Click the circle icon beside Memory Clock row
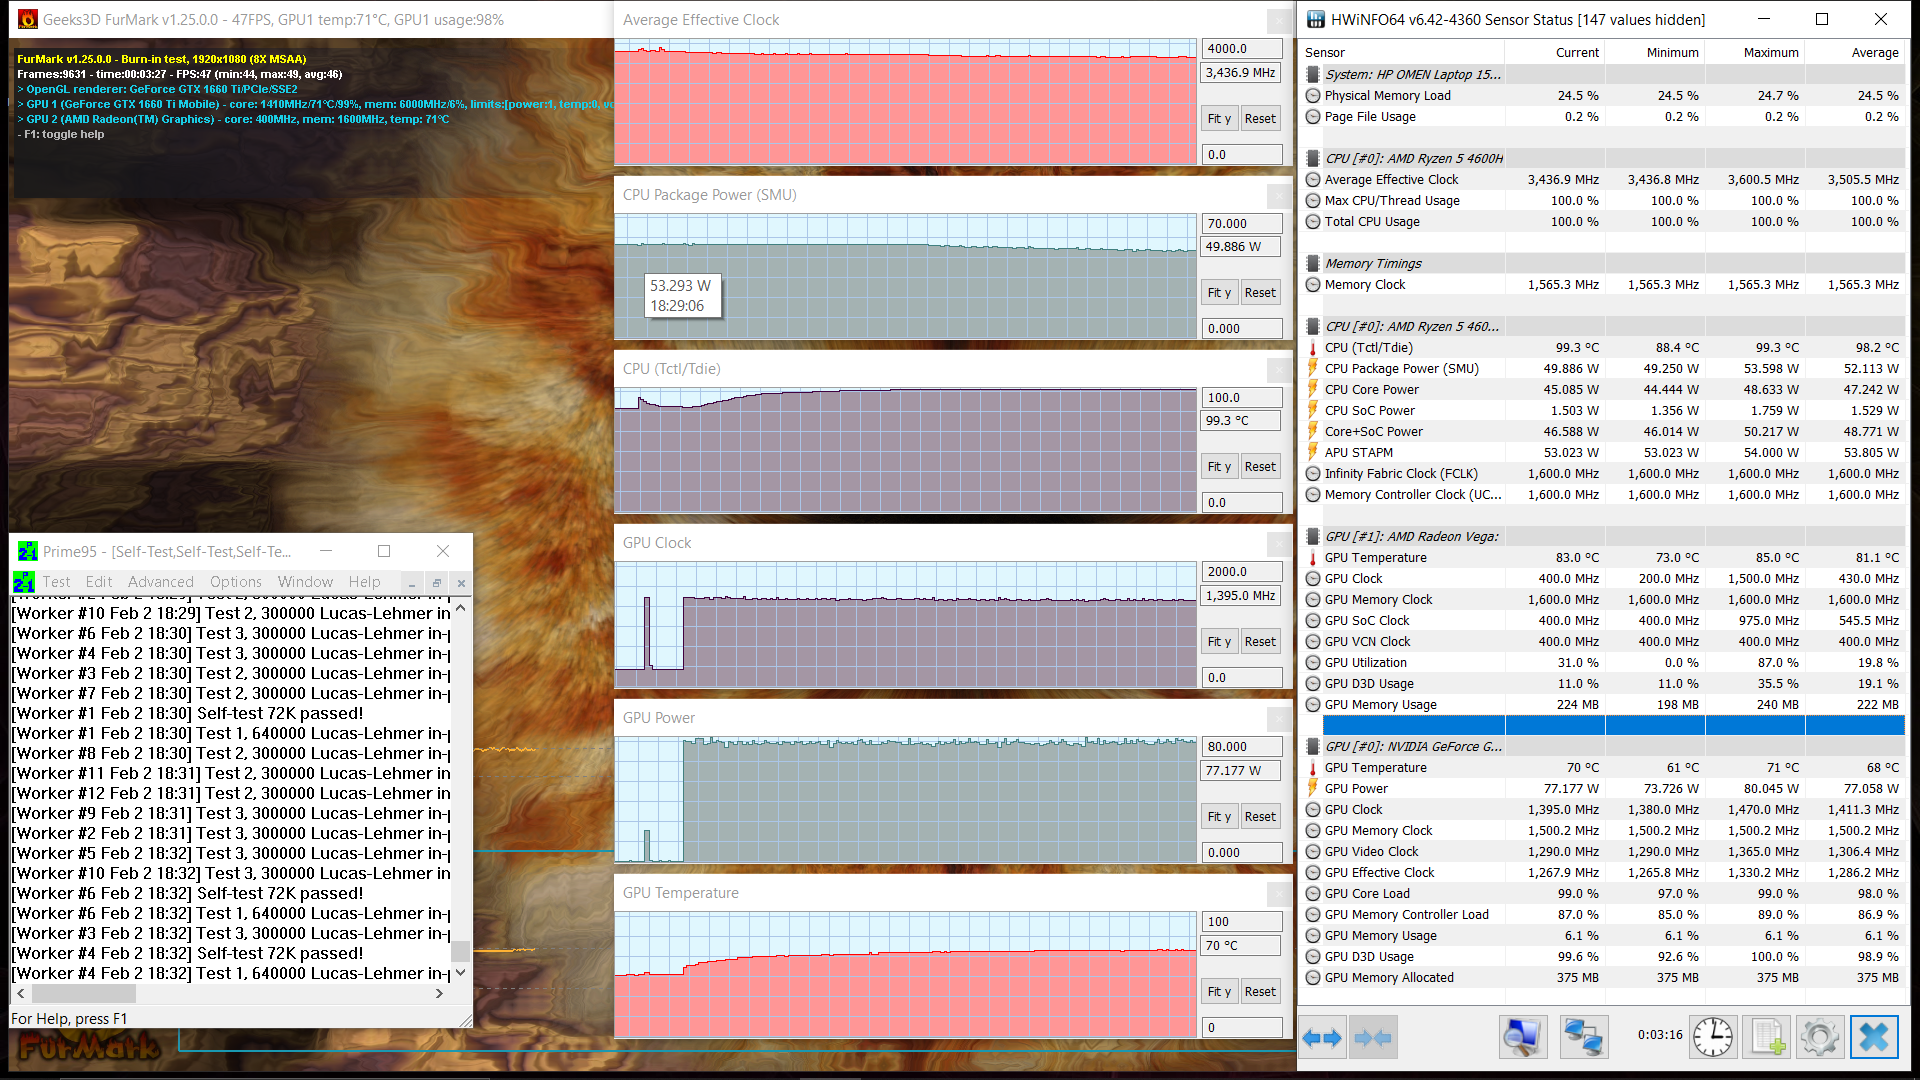The width and height of the screenshot is (1920, 1080). [x=1313, y=285]
